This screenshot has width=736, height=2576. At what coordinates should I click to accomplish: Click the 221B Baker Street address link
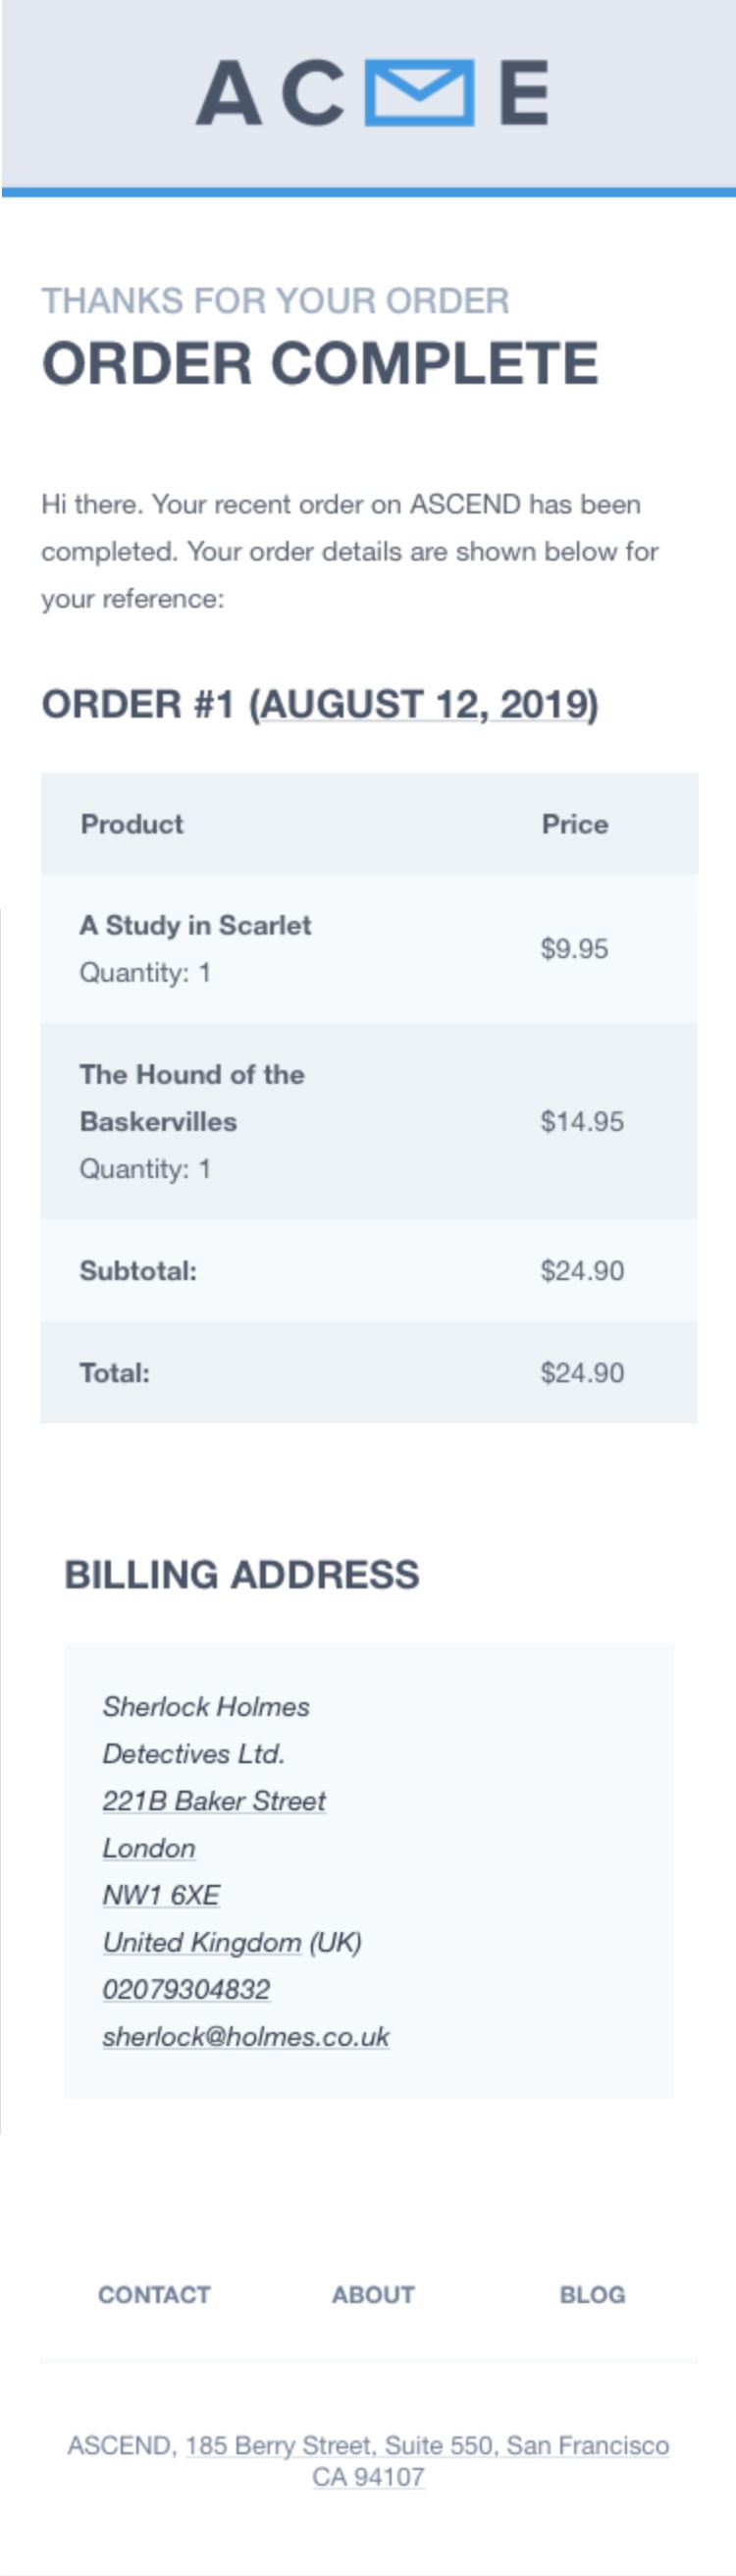click(x=214, y=1801)
